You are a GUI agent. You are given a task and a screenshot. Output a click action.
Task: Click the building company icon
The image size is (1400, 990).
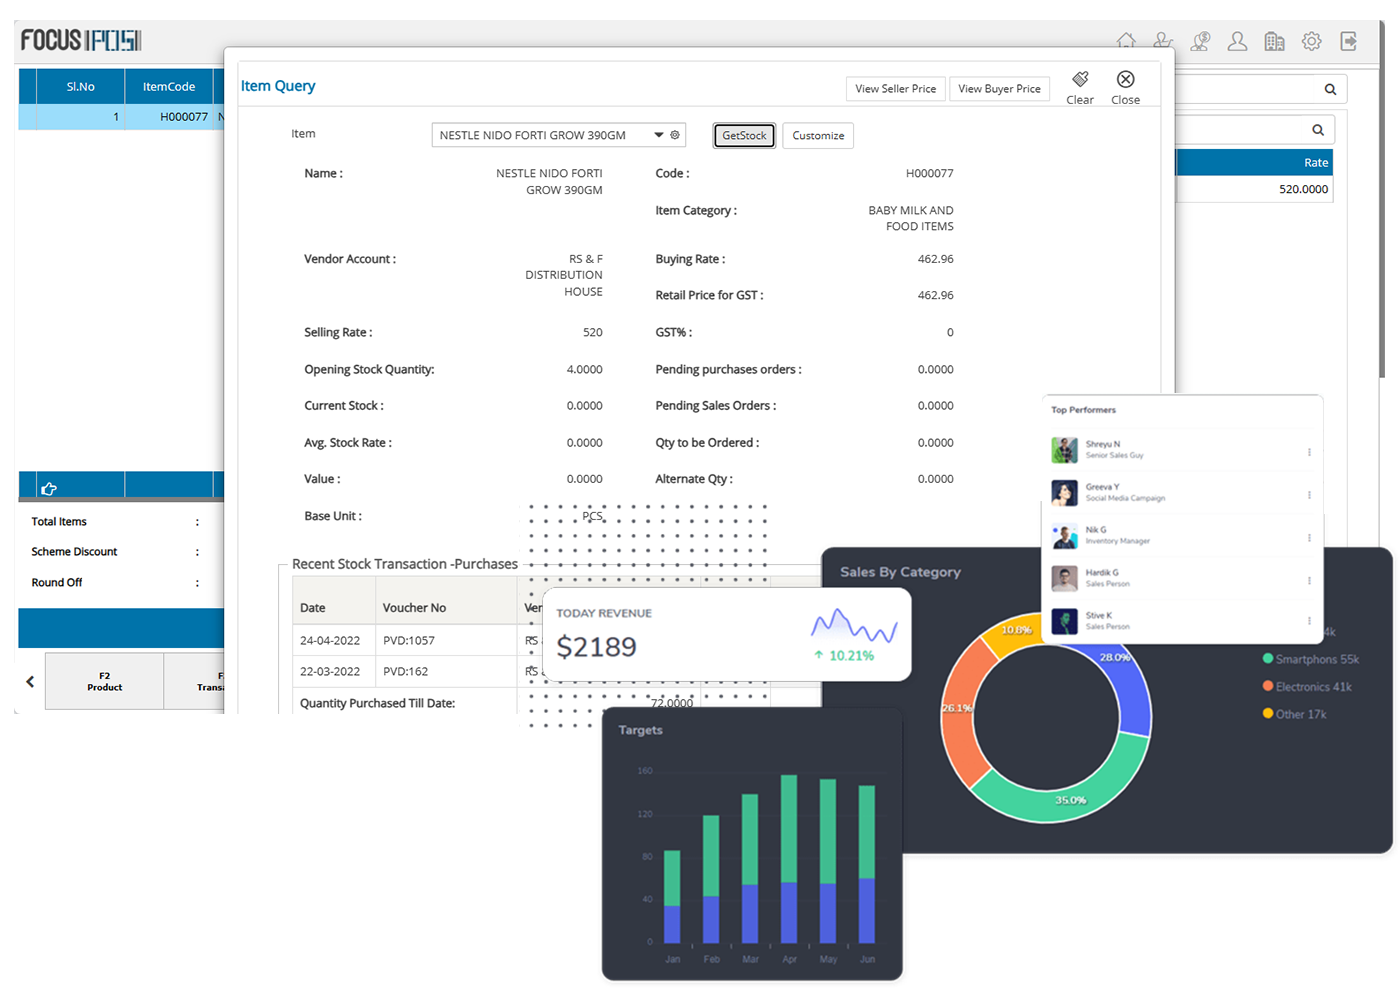[x=1274, y=41]
